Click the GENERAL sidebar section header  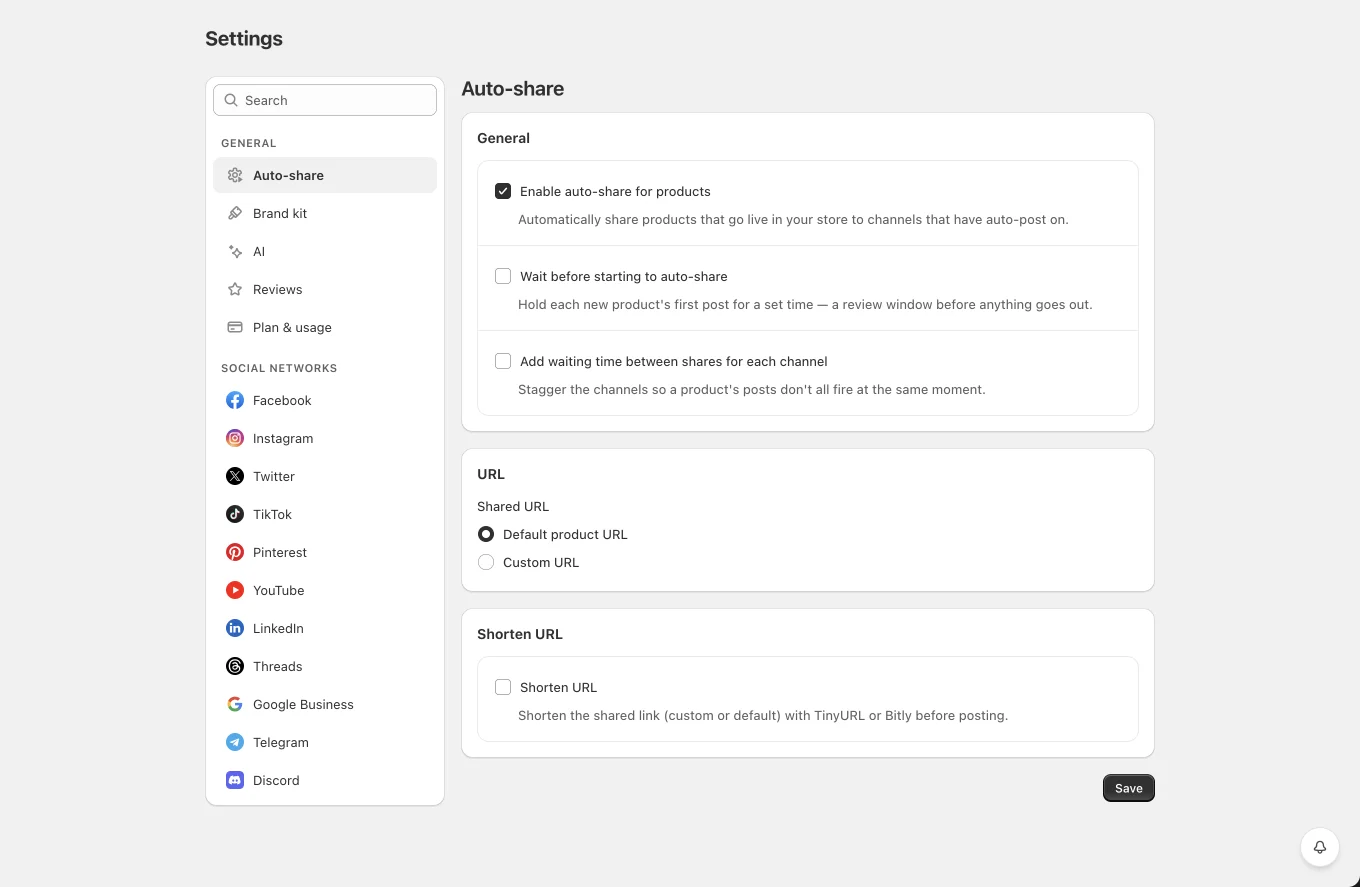[x=249, y=143]
